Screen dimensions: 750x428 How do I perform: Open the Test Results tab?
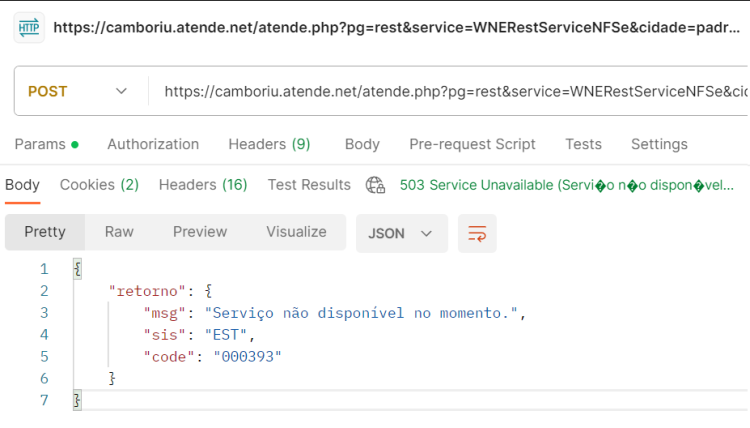(x=309, y=185)
